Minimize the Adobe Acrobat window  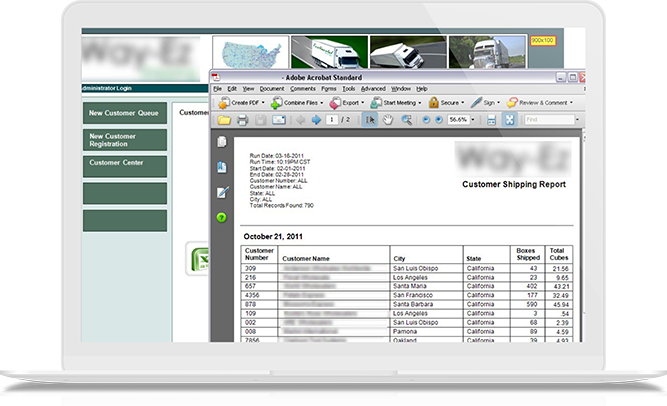(x=561, y=77)
